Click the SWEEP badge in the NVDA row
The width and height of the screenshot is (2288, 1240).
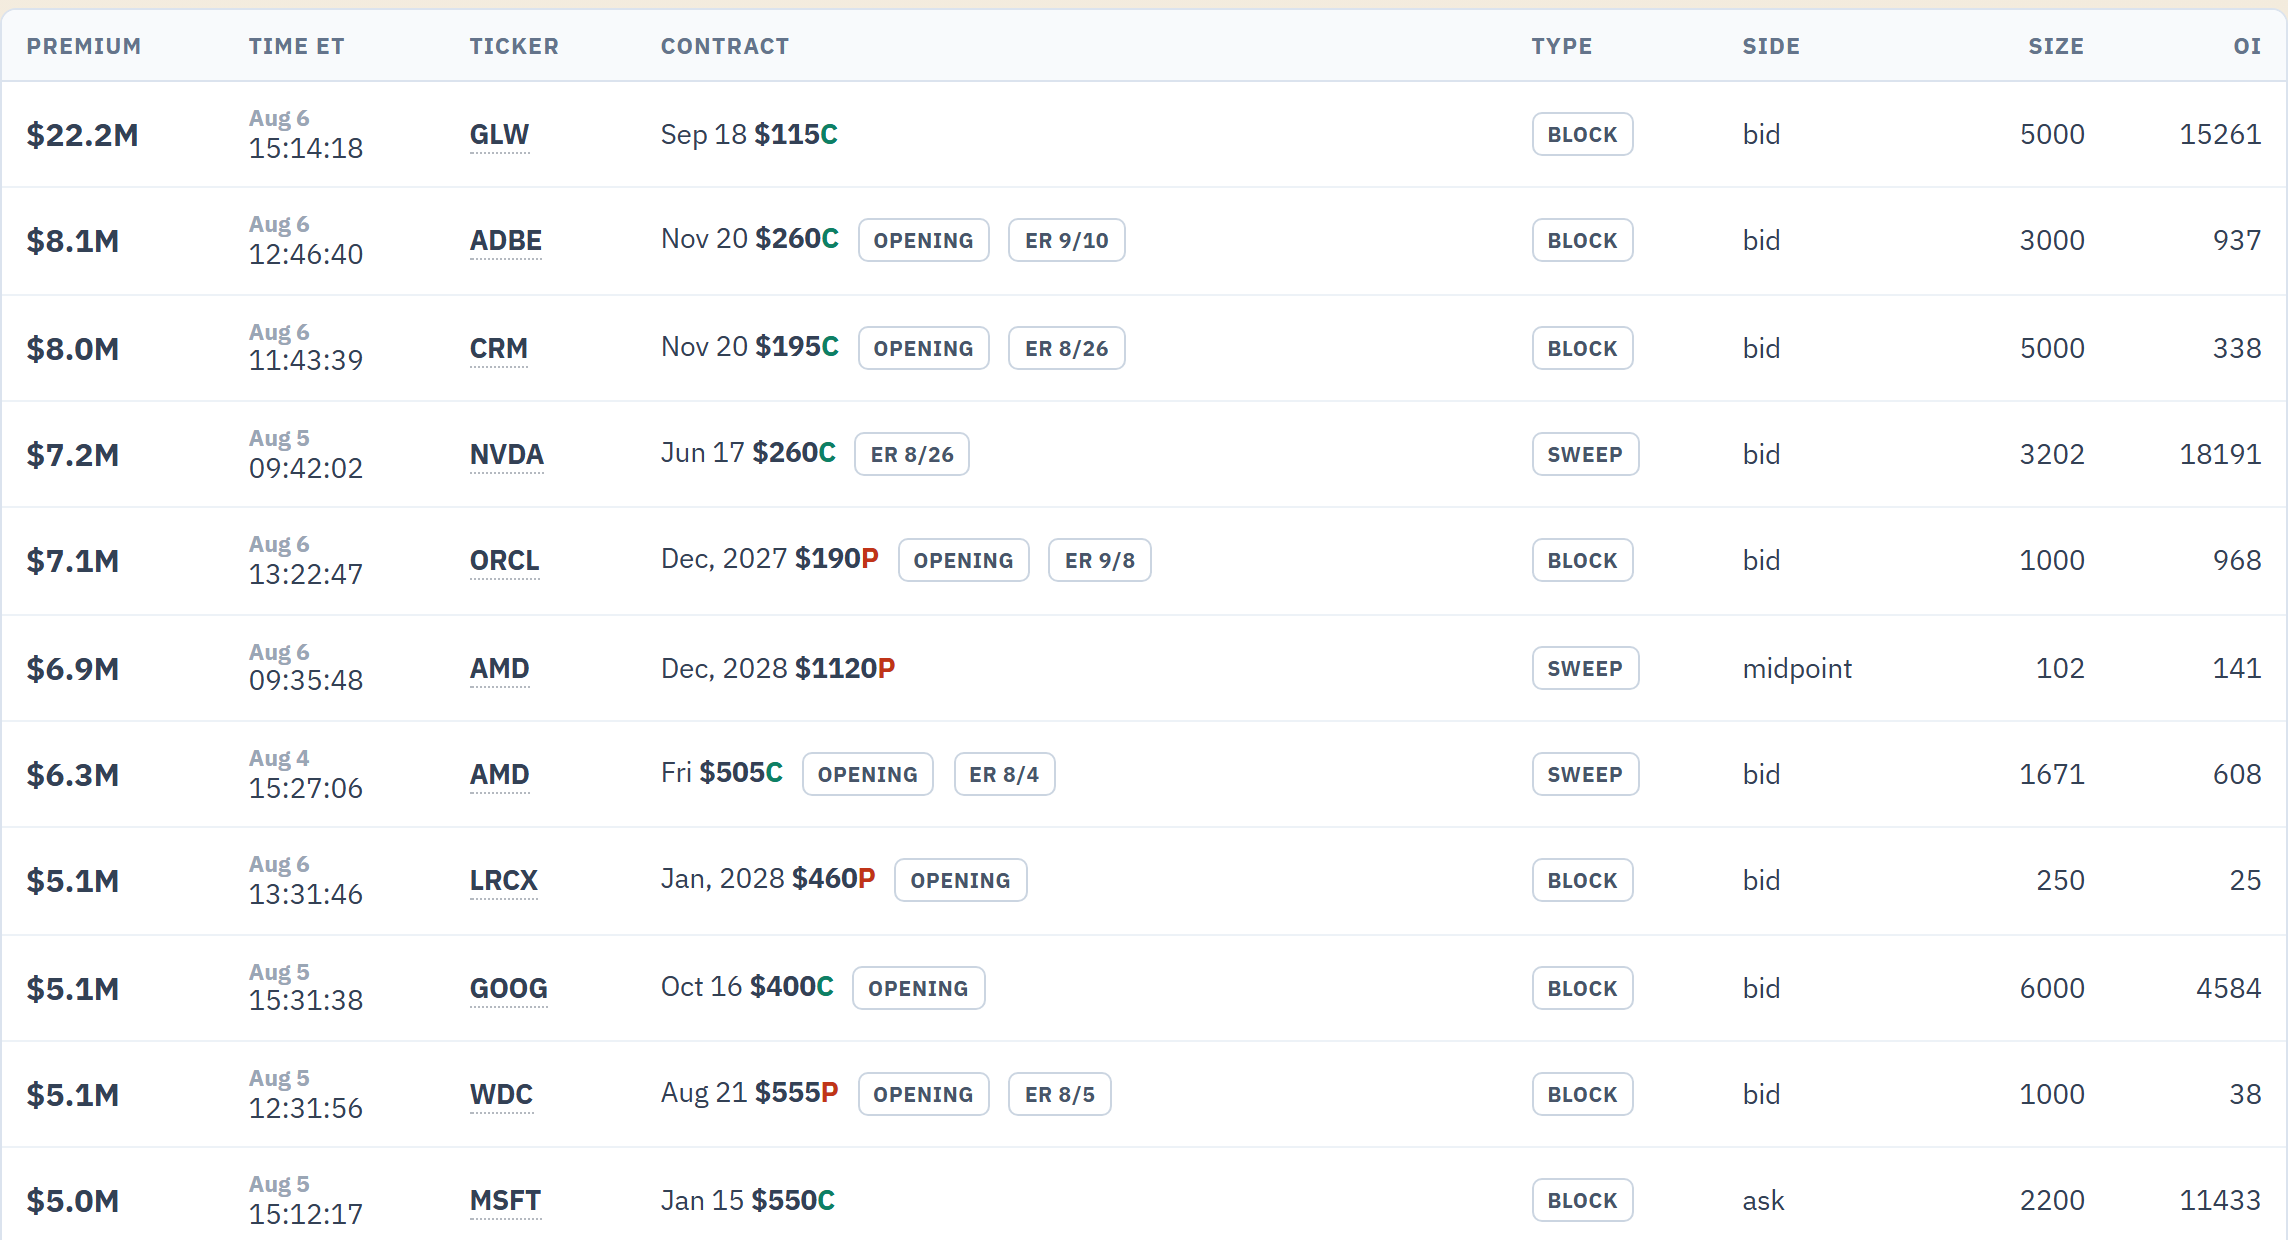pyautogui.click(x=1586, y=454)
